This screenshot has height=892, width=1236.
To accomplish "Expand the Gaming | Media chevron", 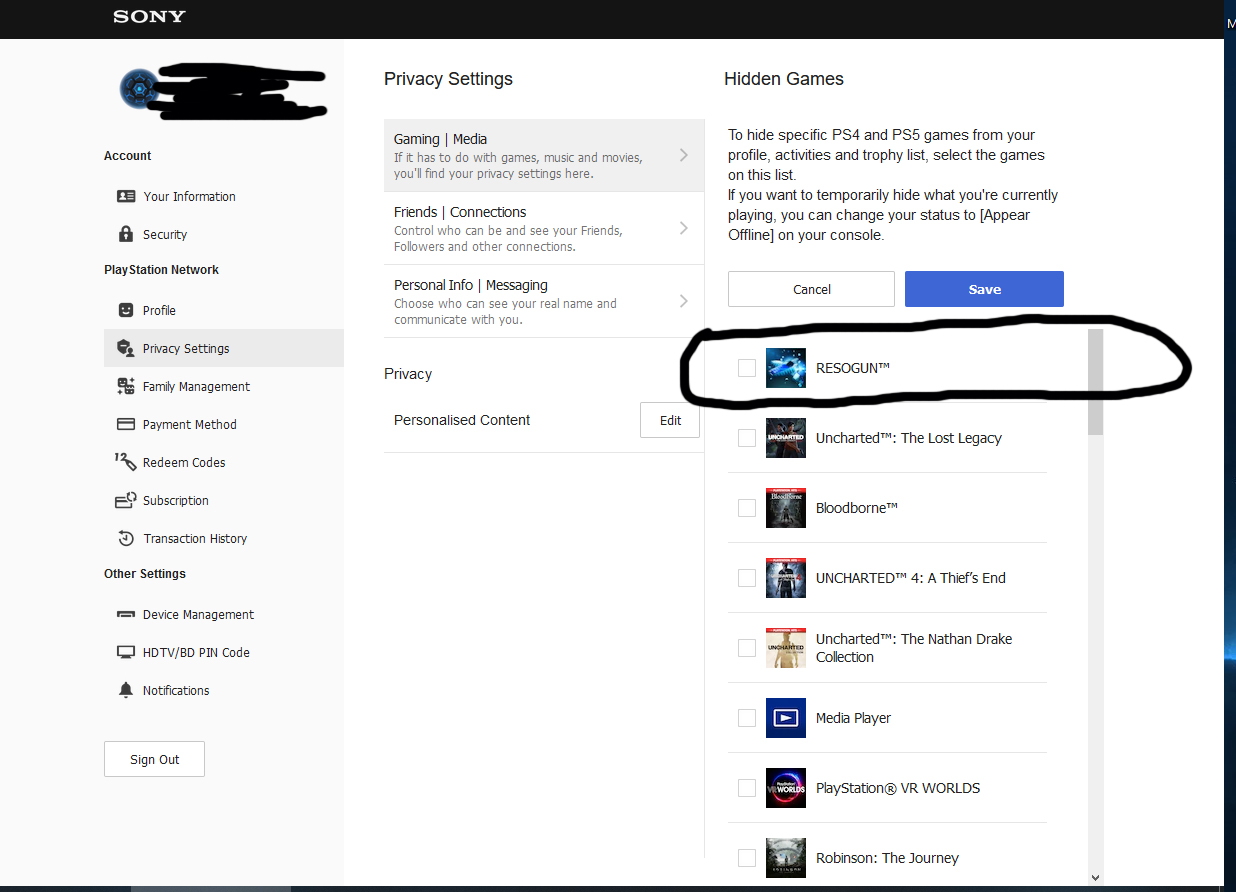I will (684, 155).
